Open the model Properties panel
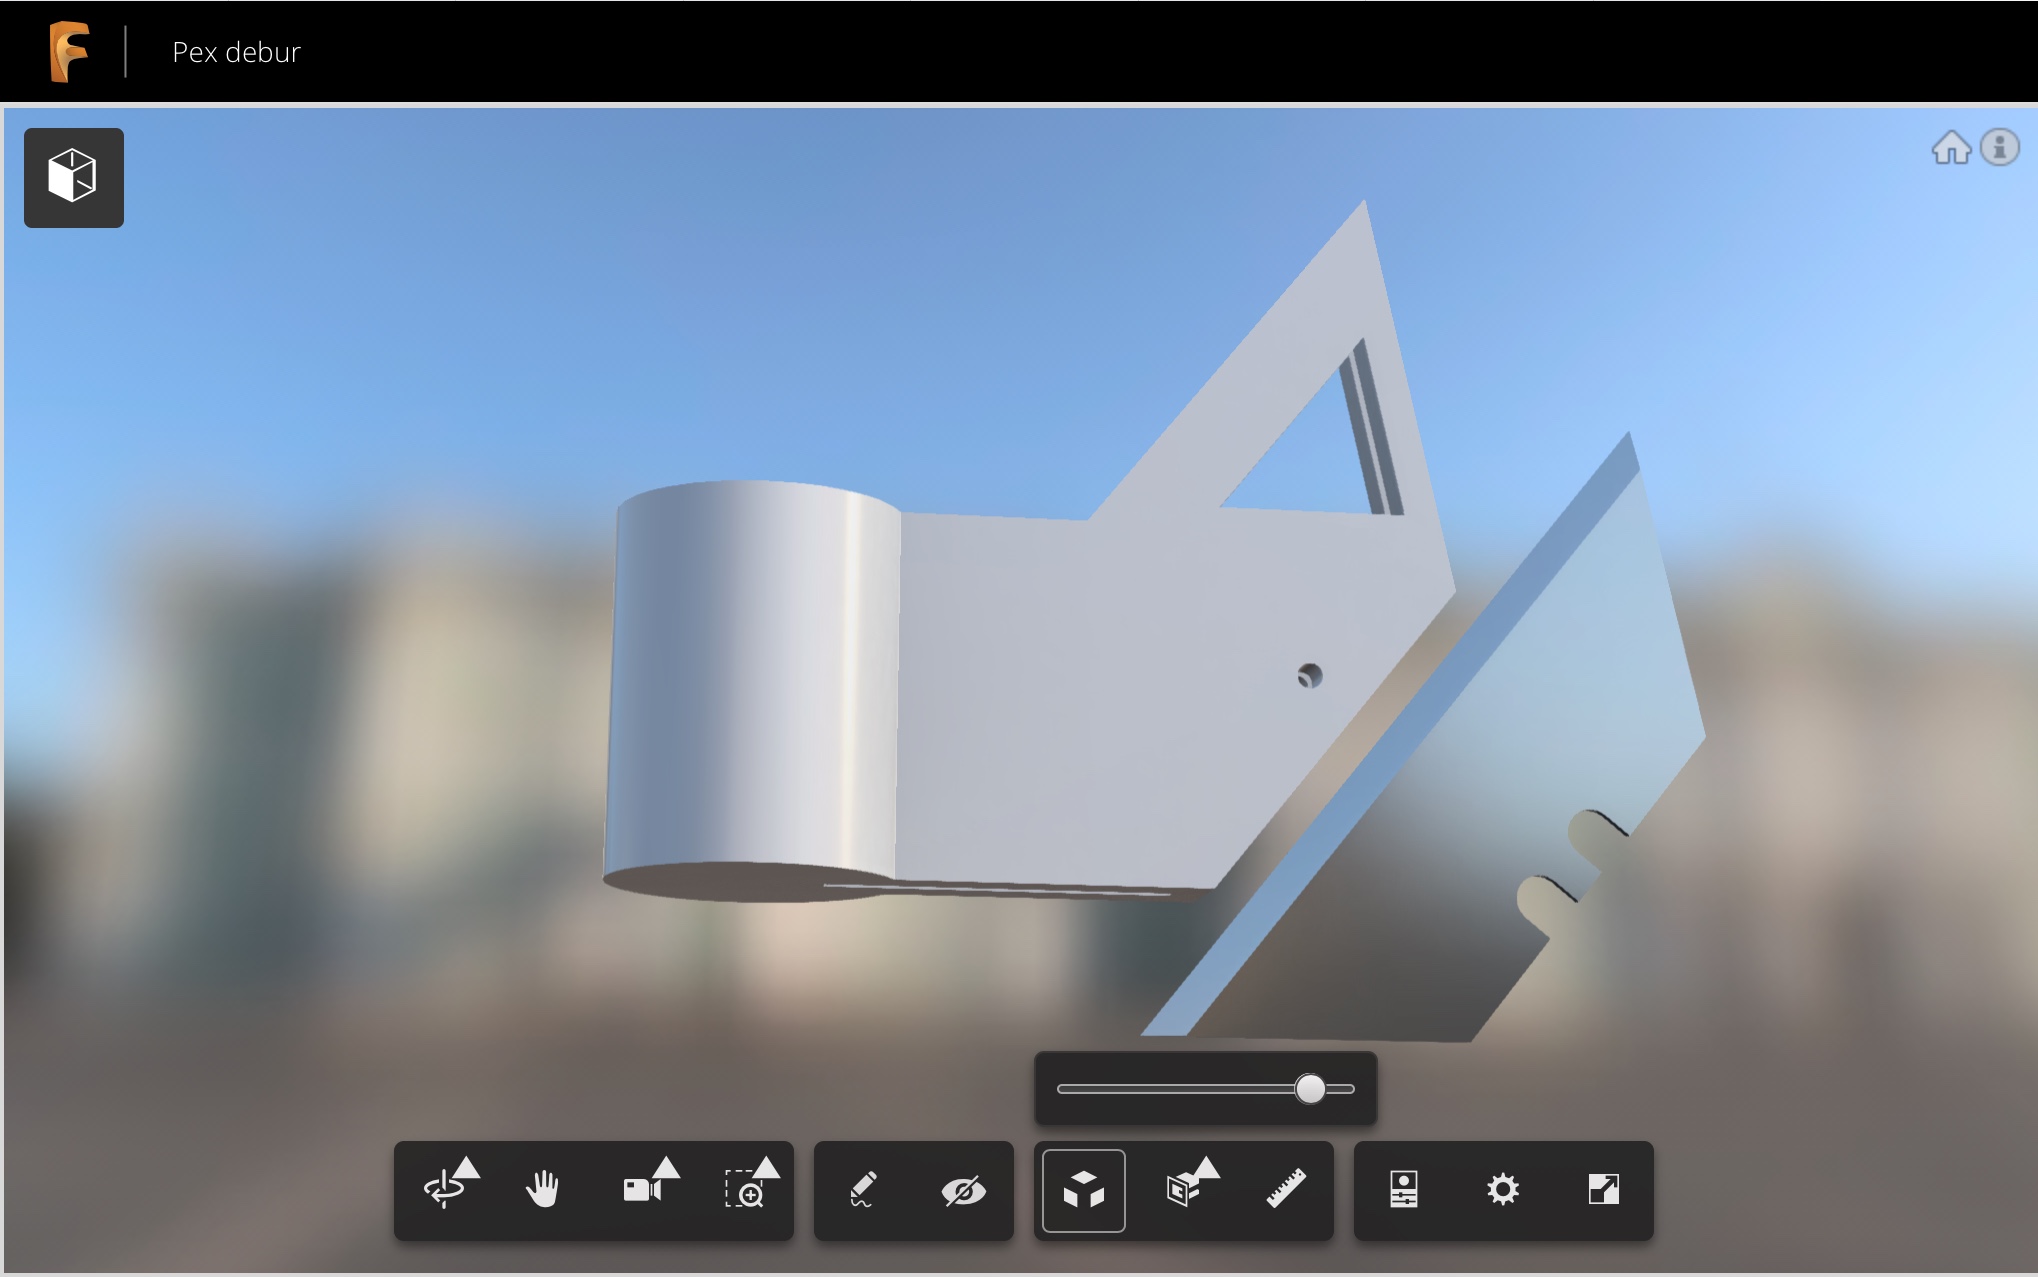The width and height of the screenshot is (2038, 1277). coord(1405,1191)
